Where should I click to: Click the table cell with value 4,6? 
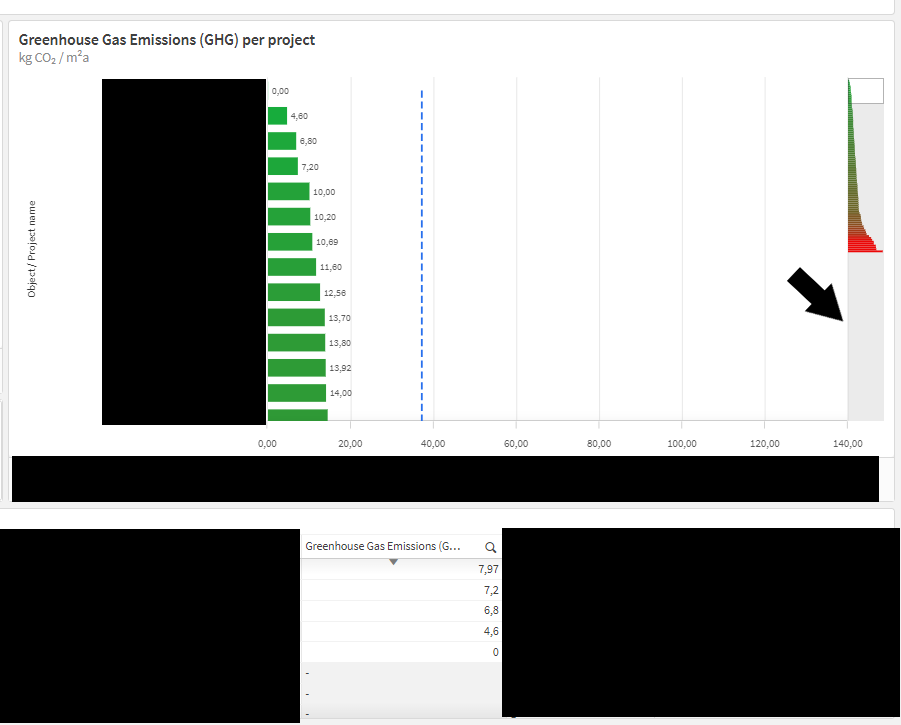401,631
